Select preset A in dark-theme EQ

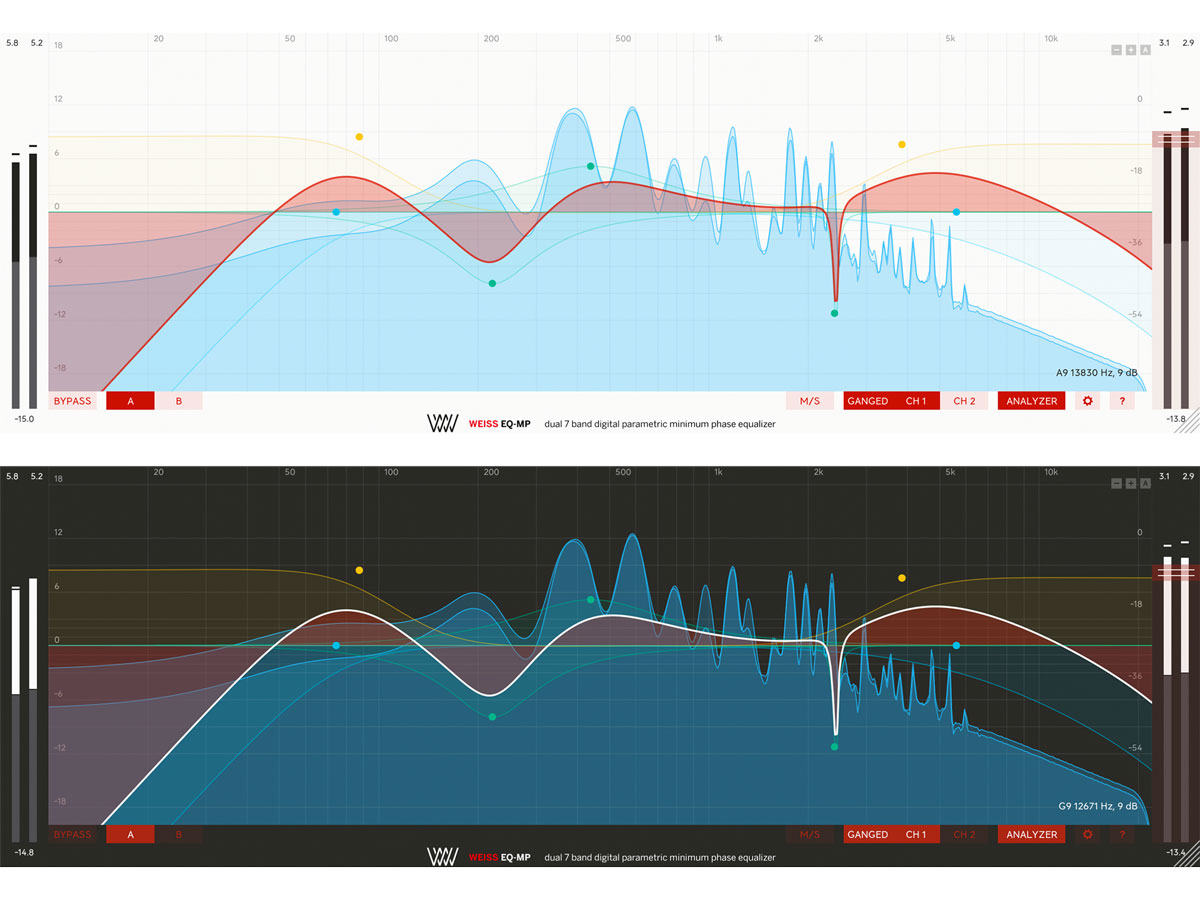(130, 834)
